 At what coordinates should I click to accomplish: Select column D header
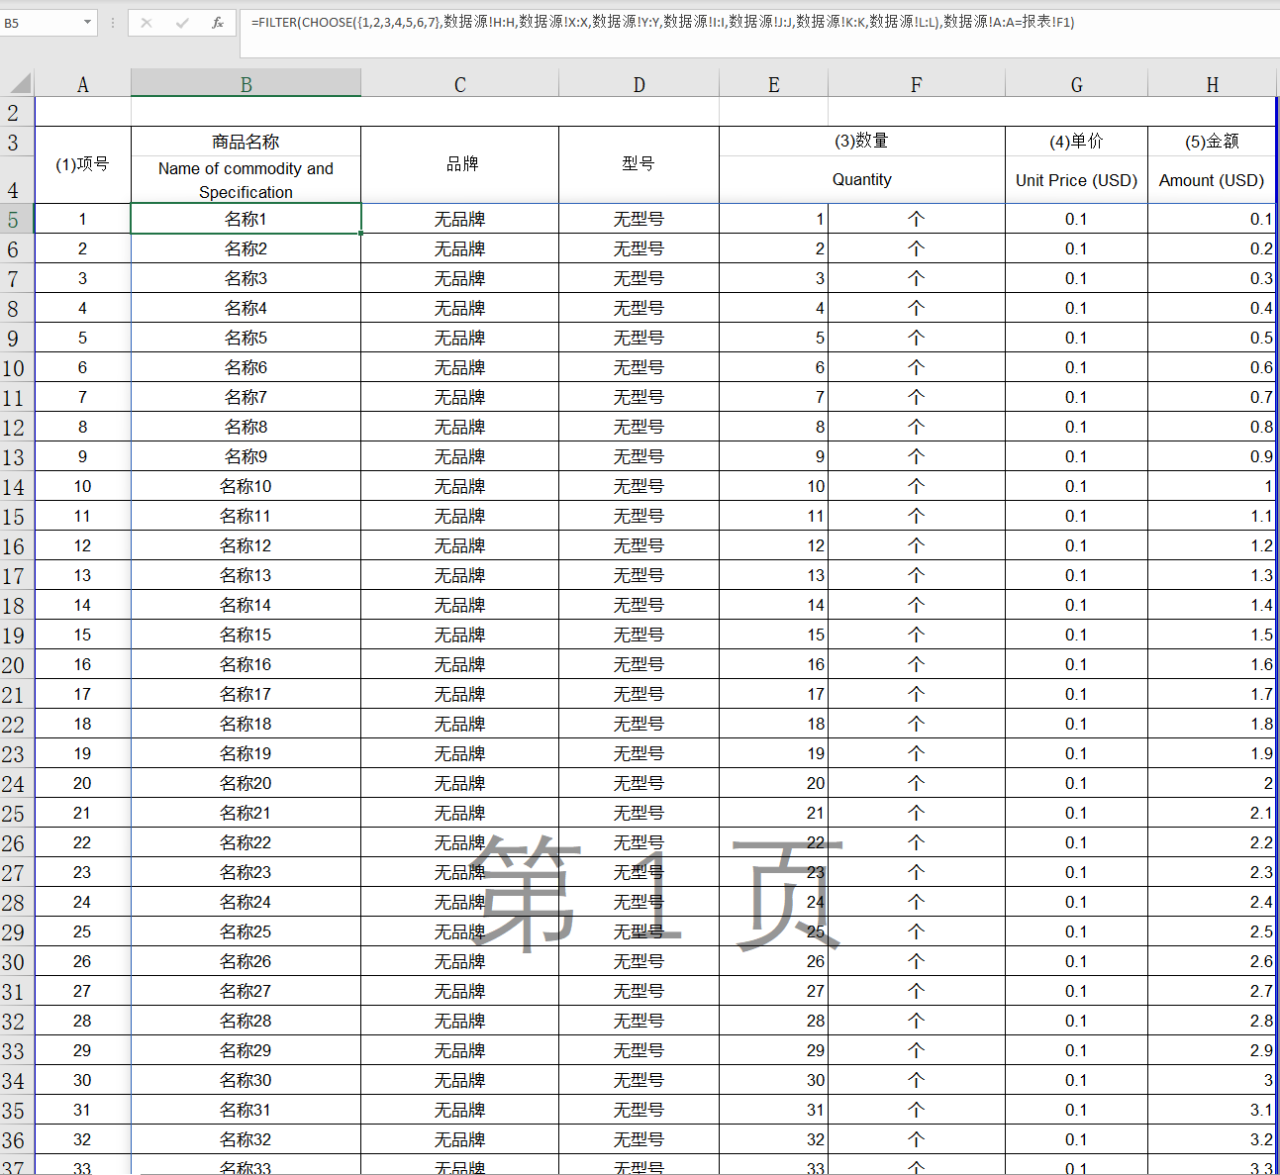(x=639, y=84)
